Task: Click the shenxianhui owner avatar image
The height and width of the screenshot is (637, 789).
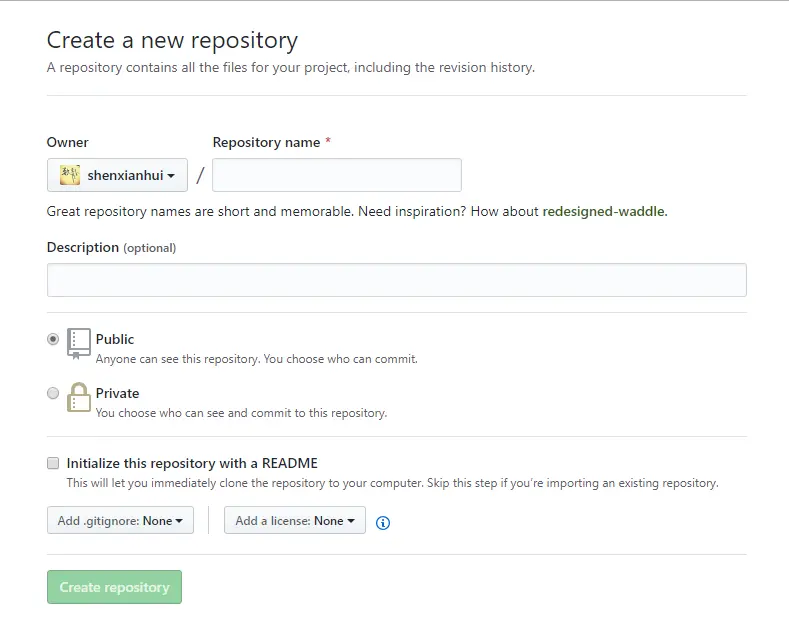Action: pyautogui.click(x=70, y=175)
